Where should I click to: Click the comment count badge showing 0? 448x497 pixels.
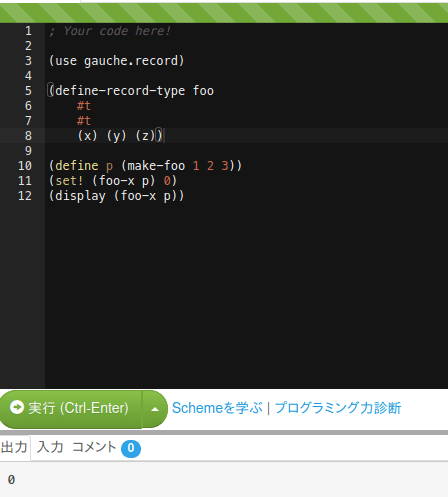coord(131,448)
